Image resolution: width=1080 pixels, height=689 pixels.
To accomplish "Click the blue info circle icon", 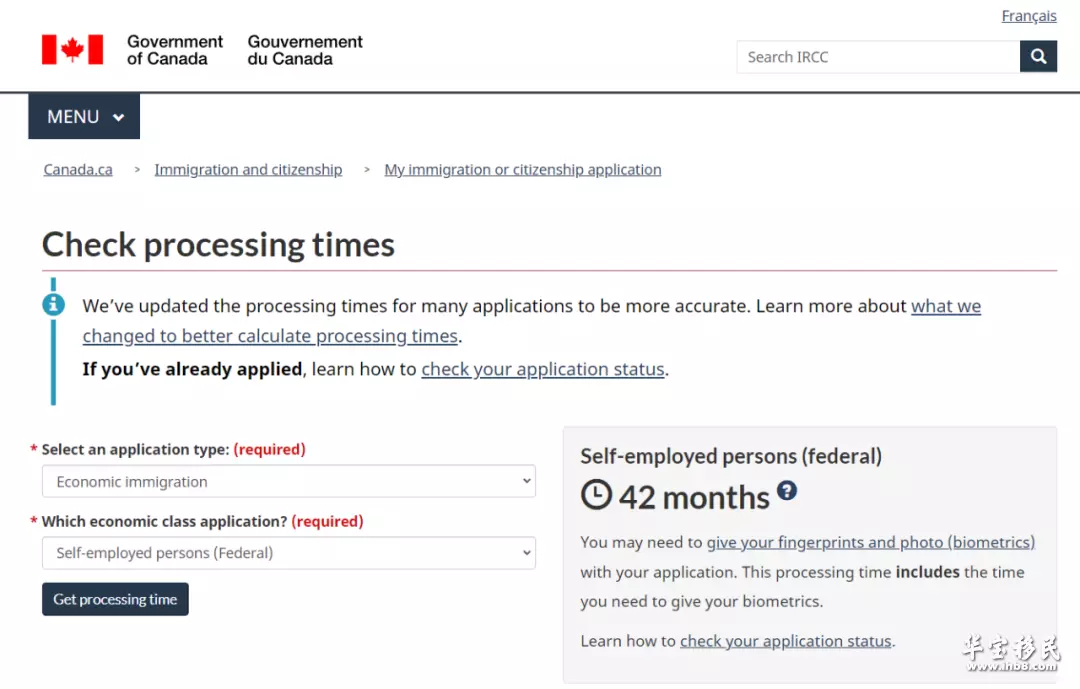I will (x=53, y=304).
